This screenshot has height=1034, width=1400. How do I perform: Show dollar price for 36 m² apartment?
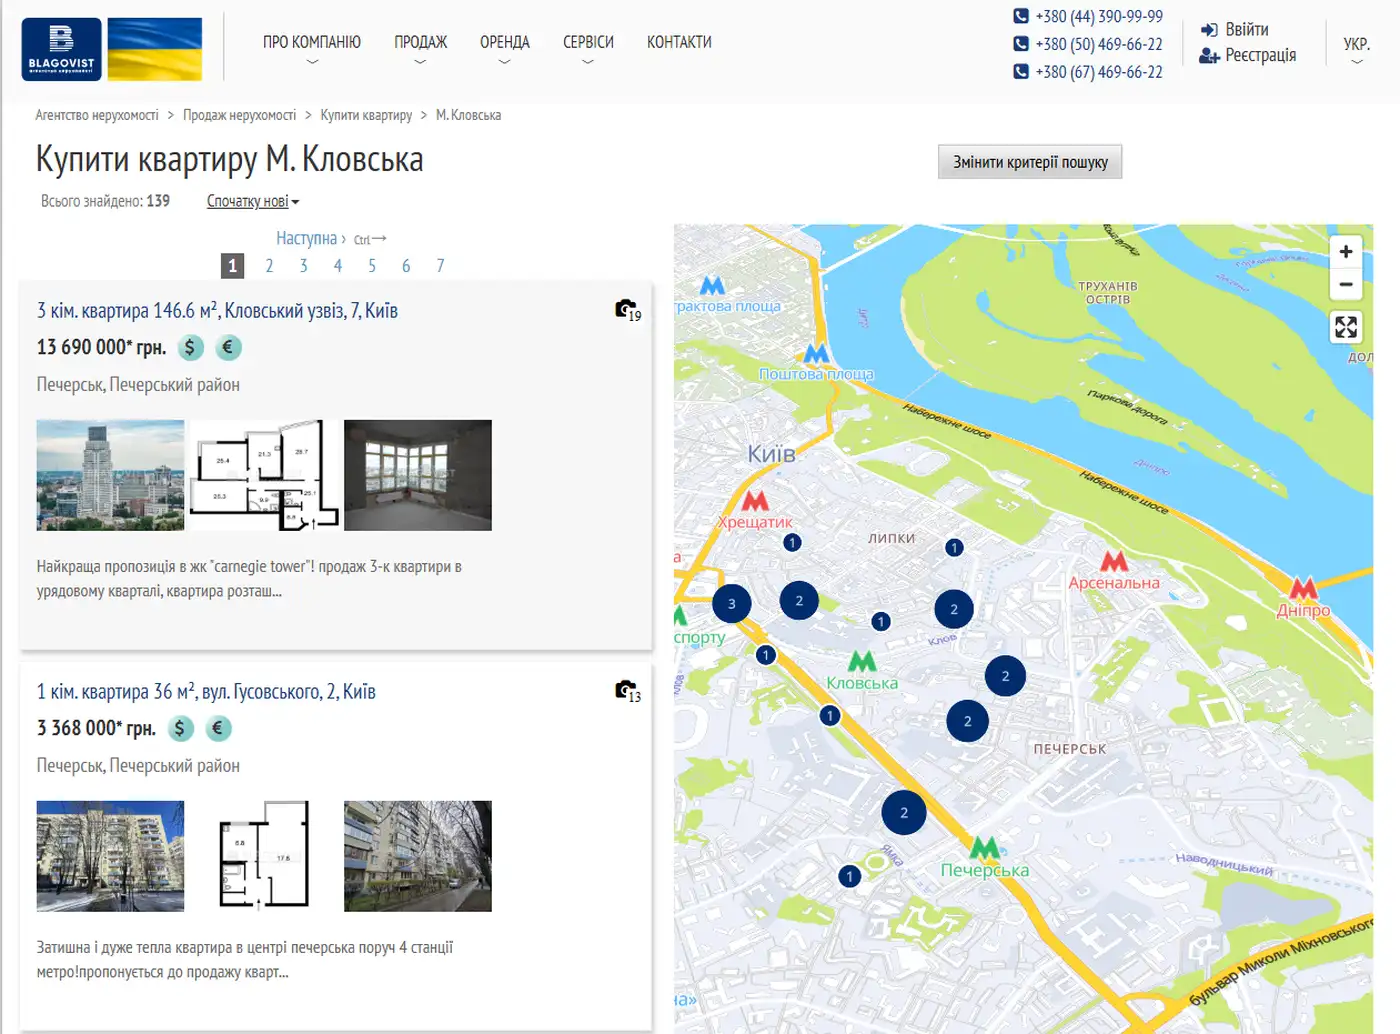click(180, 728)
